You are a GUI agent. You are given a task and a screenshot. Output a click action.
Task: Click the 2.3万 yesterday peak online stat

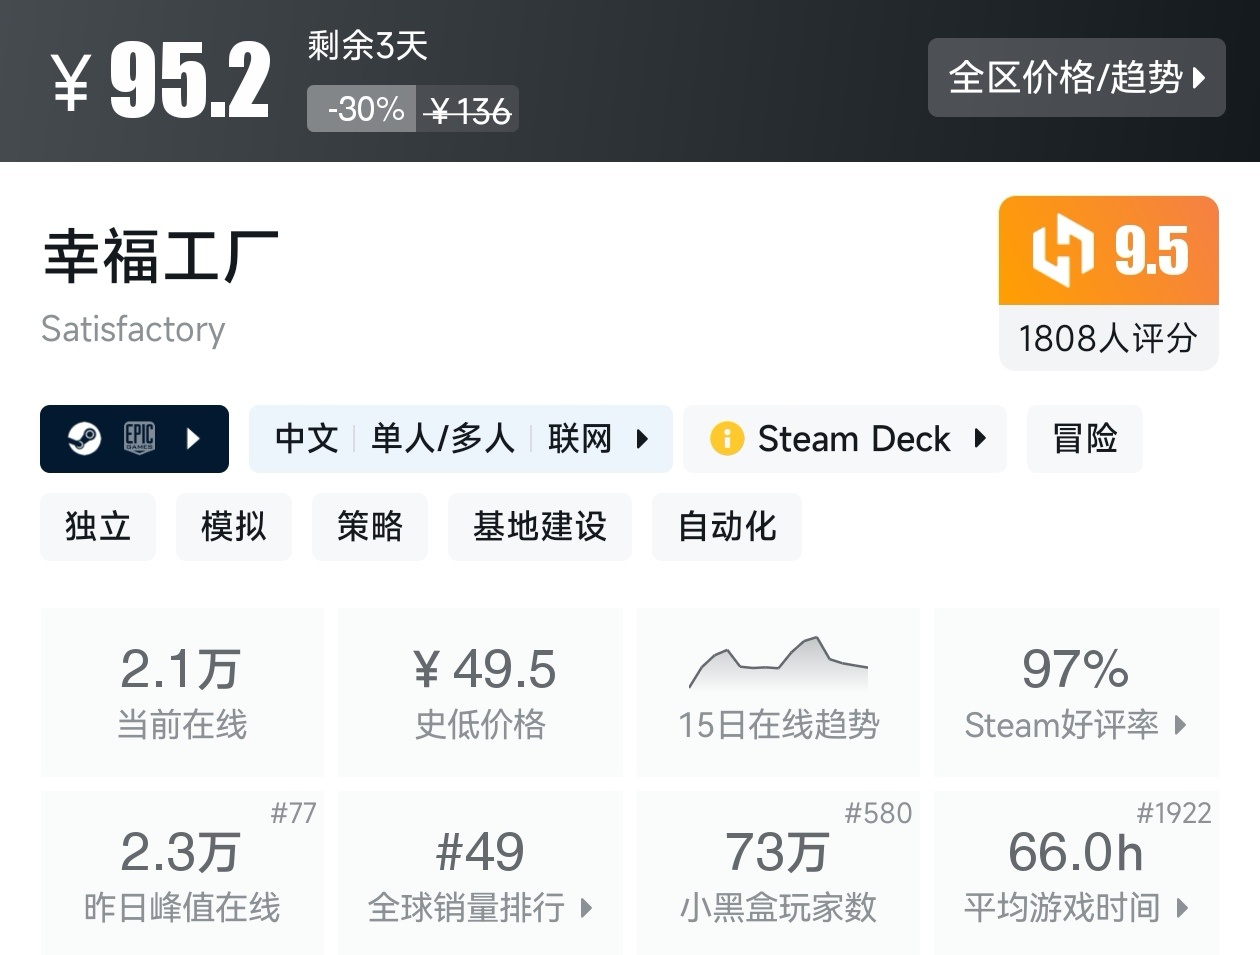tap(181, 852)
